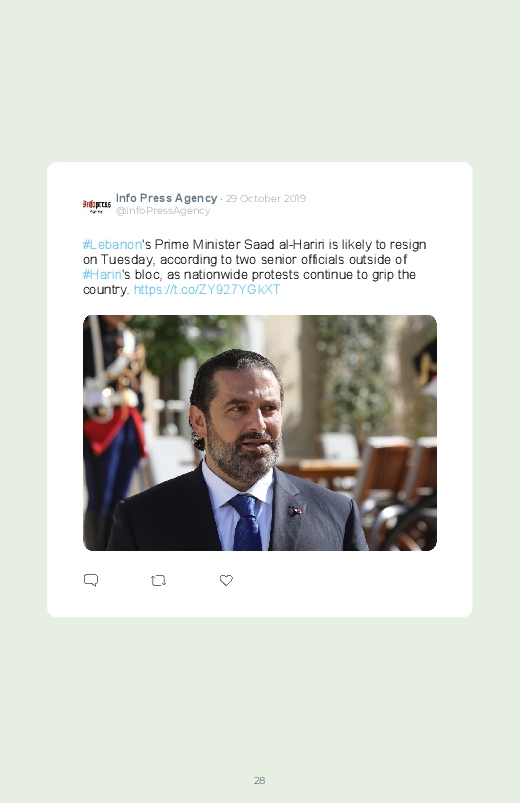520x803 pixels.
Task: Open the #Lebanon hashtag
Action: [x=112, y=244]
